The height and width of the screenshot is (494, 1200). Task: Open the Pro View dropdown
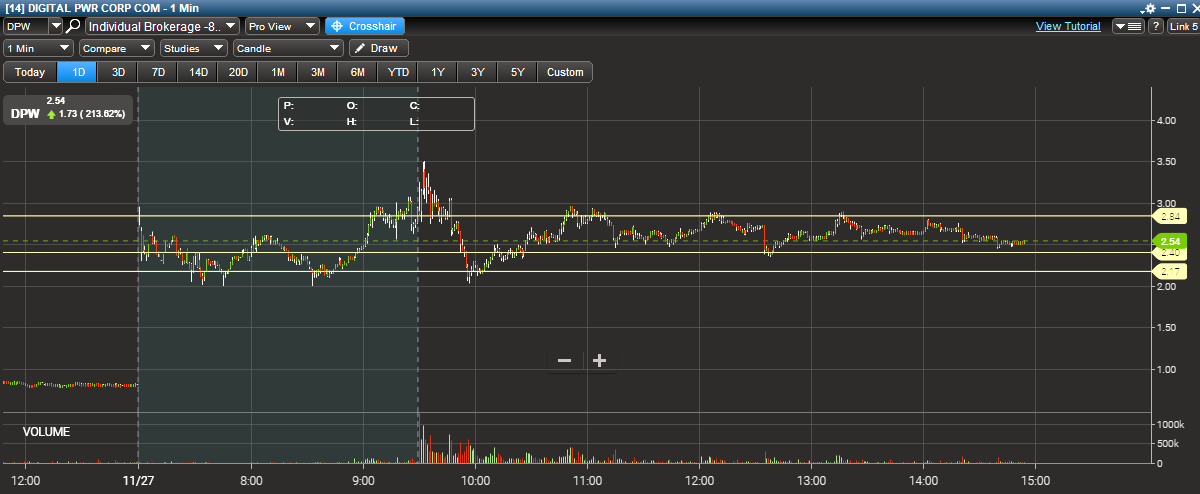282,26
